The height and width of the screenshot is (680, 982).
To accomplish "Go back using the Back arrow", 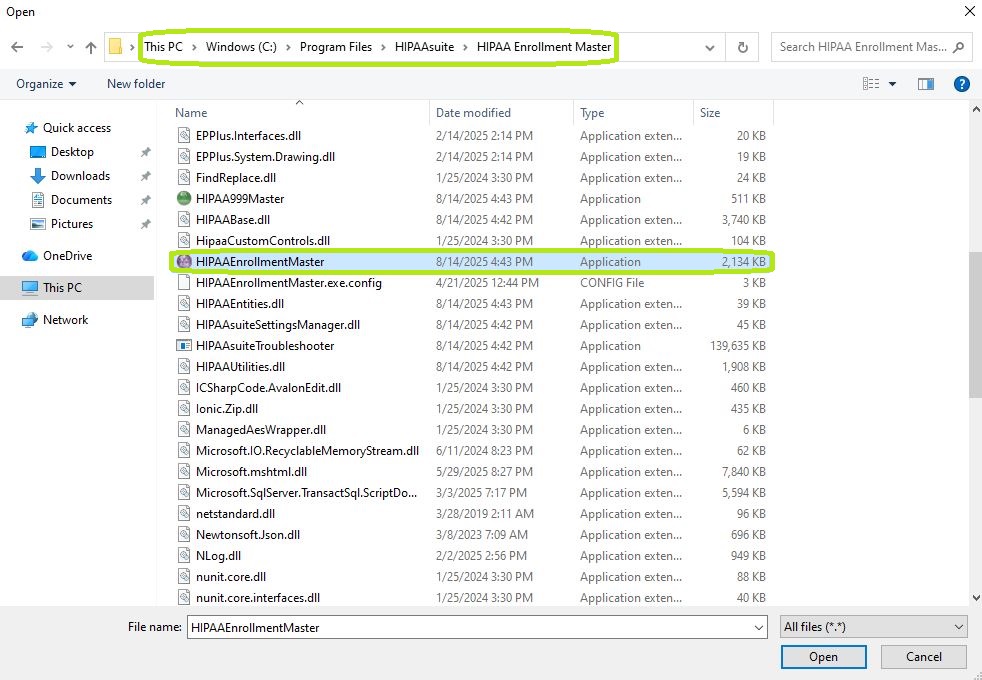I will [x=18, y=47].
